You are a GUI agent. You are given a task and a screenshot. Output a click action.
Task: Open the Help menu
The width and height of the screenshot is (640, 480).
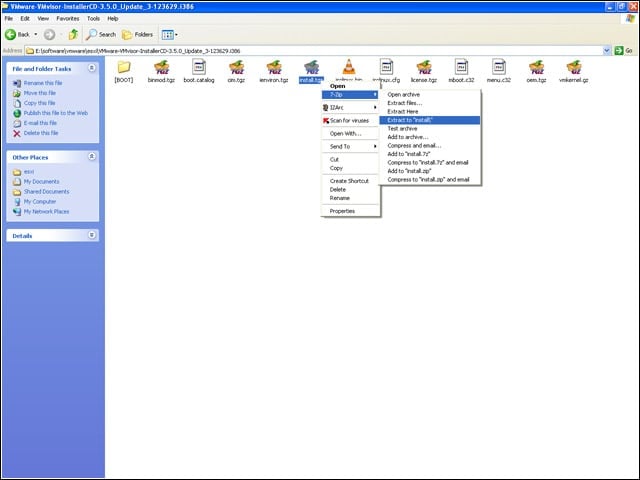113,18
